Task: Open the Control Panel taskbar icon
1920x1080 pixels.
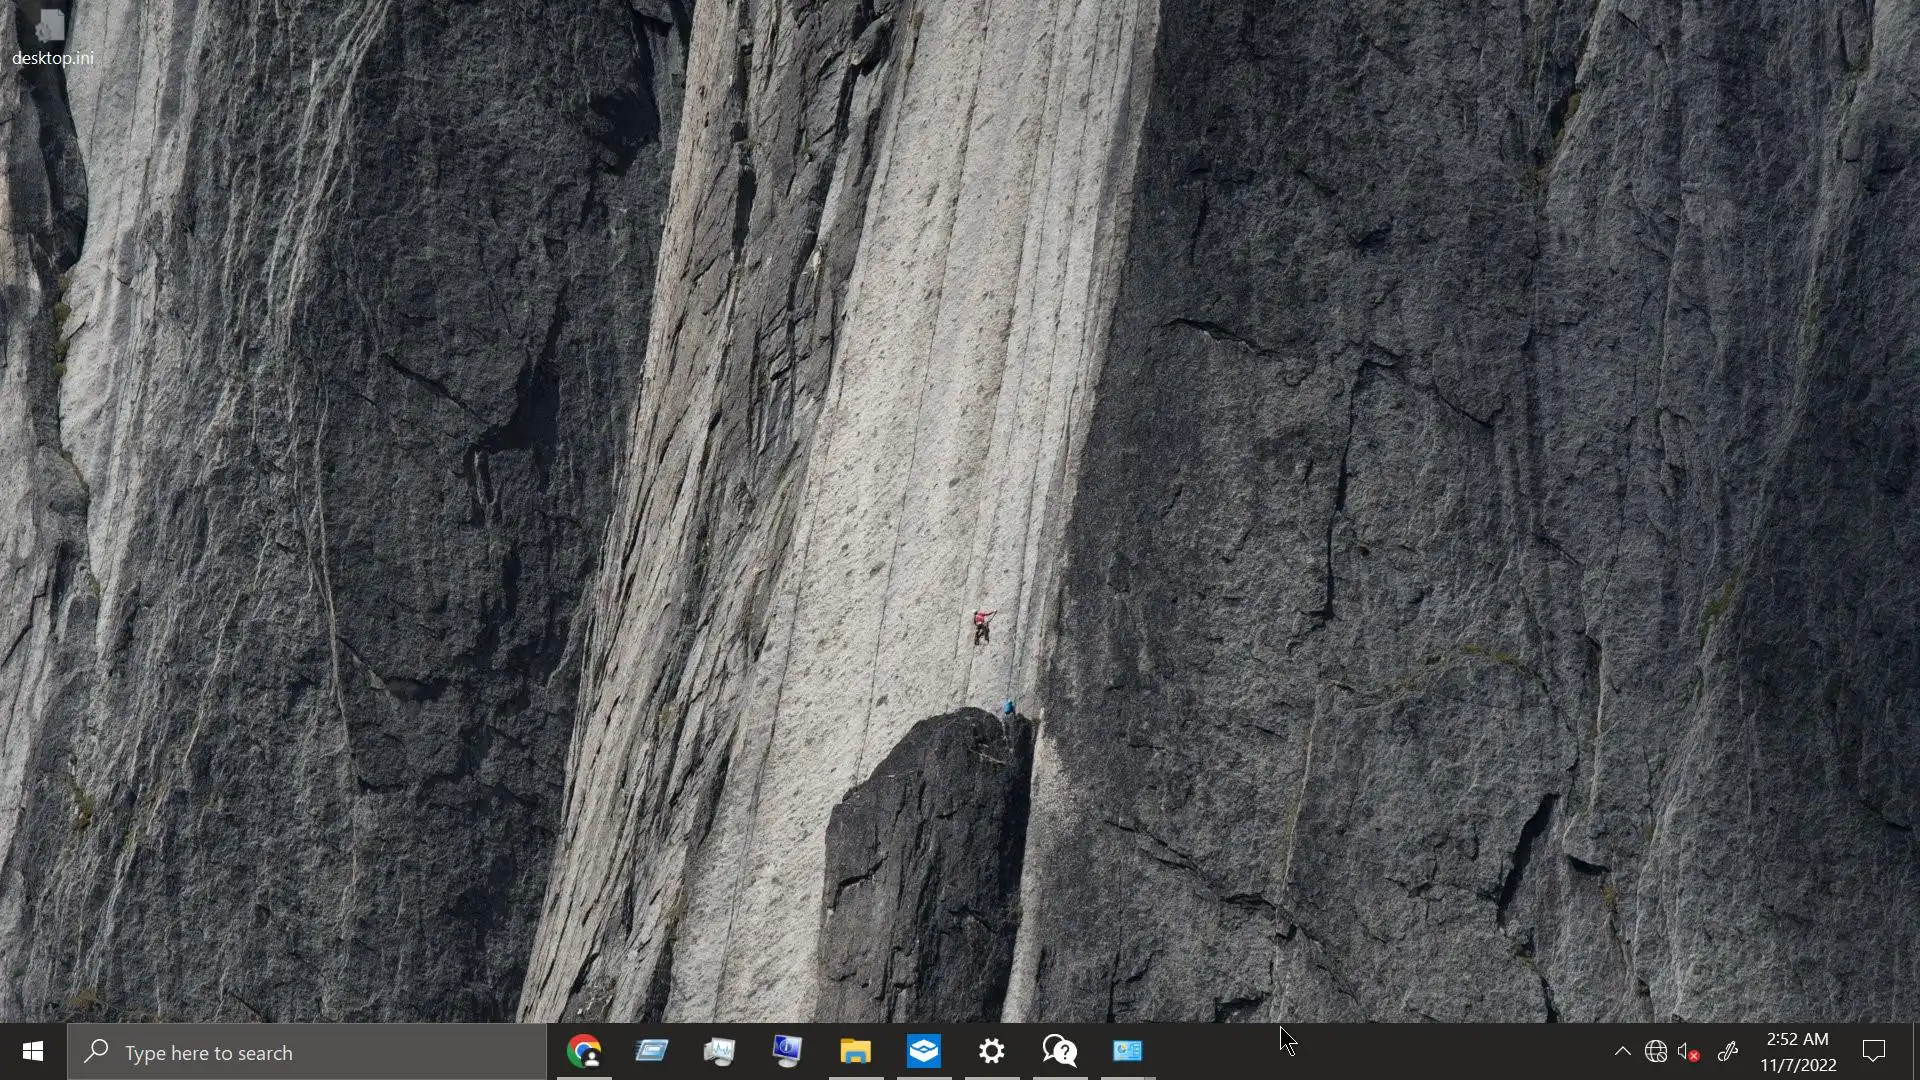Action: pyautogui.click(x=1128, y=1051)
